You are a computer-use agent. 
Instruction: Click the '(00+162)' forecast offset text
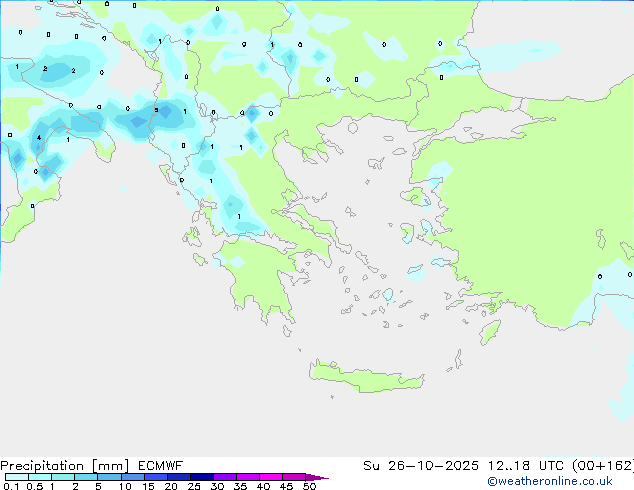click(603, 466)
